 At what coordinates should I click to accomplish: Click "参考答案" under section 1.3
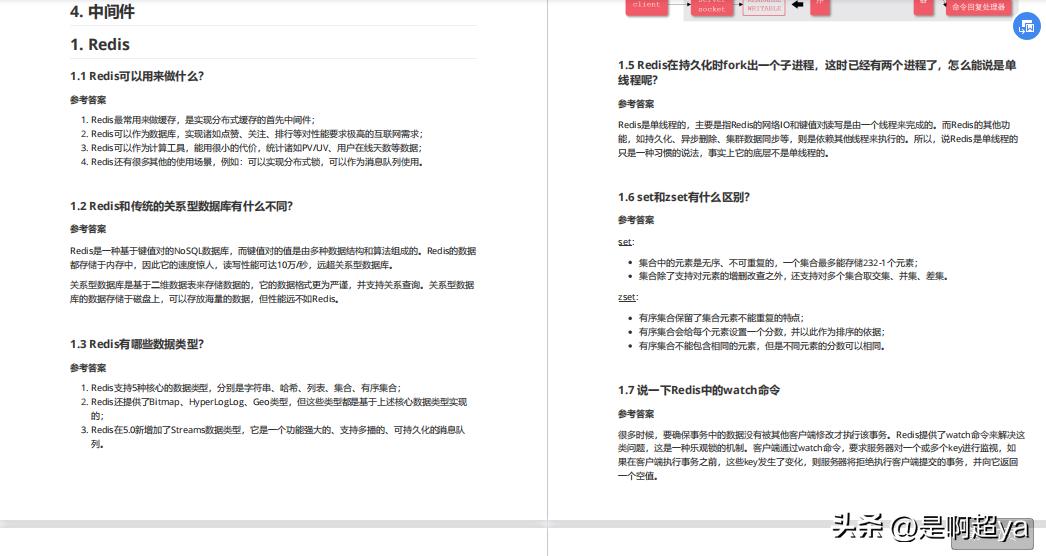(x=88, y=368)
